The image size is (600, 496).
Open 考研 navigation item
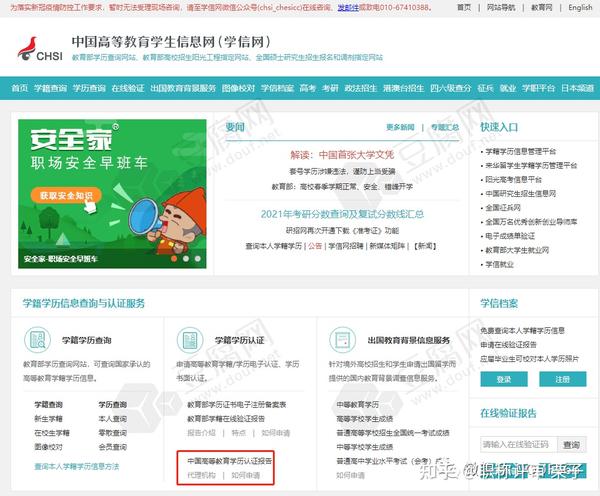[x=330, y=88]
